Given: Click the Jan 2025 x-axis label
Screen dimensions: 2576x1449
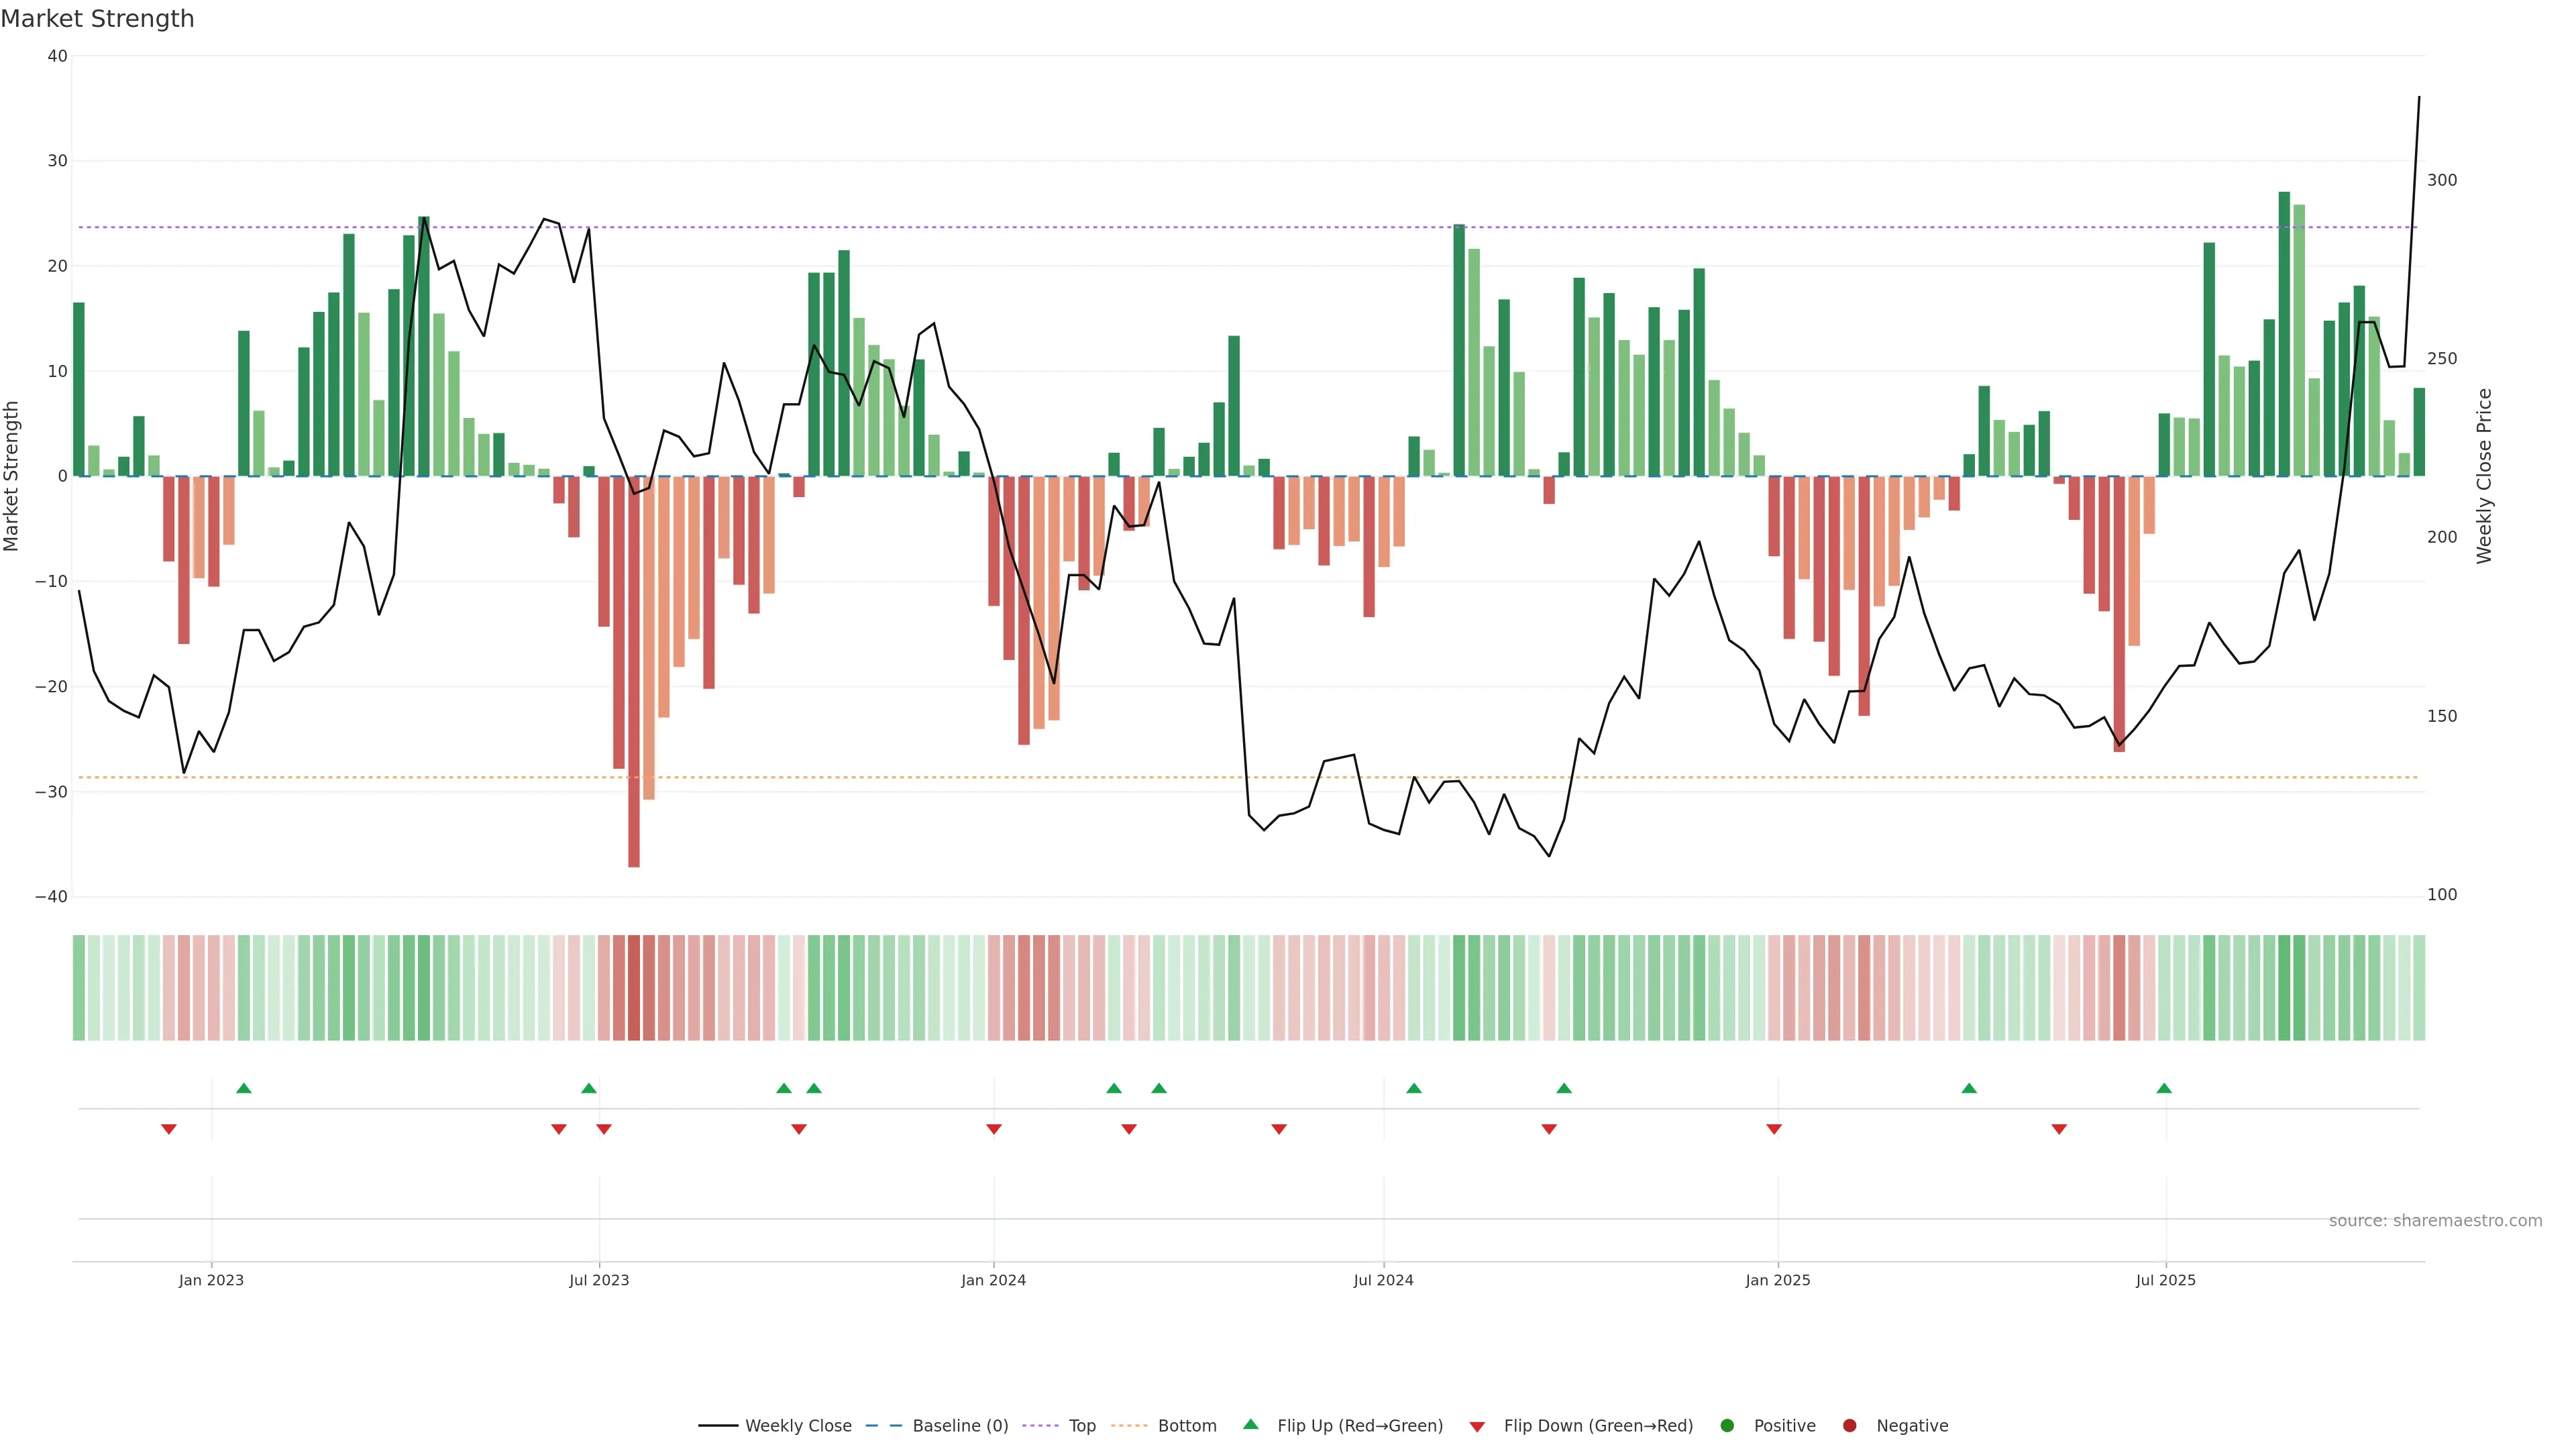Looking at the screenshot, I should [x=1777, y=1280].
